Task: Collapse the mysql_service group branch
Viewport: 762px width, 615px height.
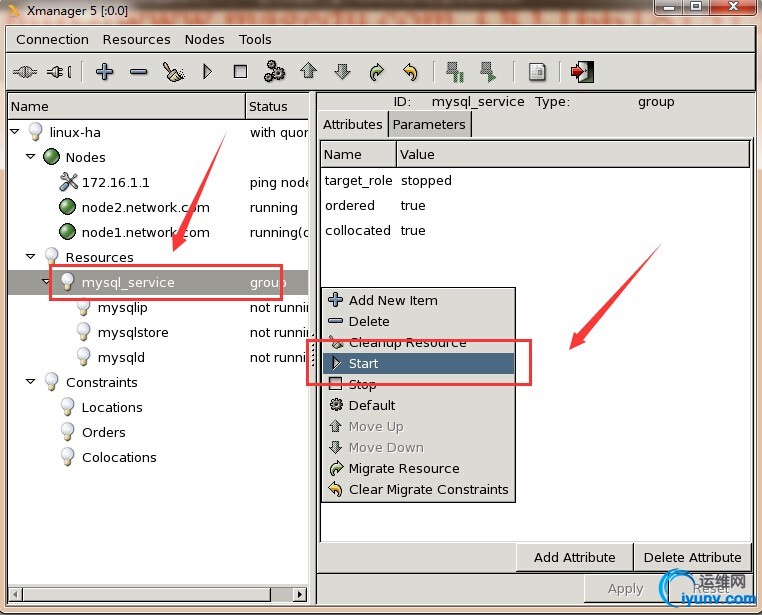Action: 46,281
